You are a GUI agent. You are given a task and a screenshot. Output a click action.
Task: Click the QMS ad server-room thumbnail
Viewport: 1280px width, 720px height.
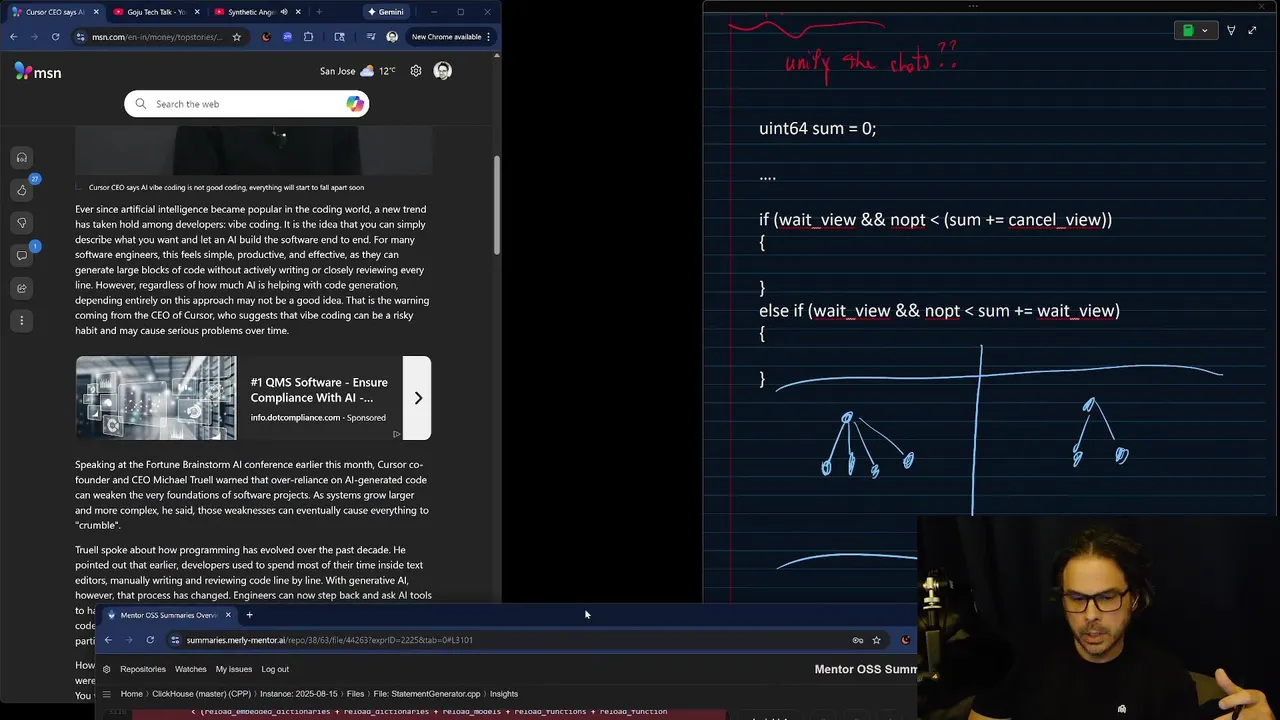click(156, 398)
